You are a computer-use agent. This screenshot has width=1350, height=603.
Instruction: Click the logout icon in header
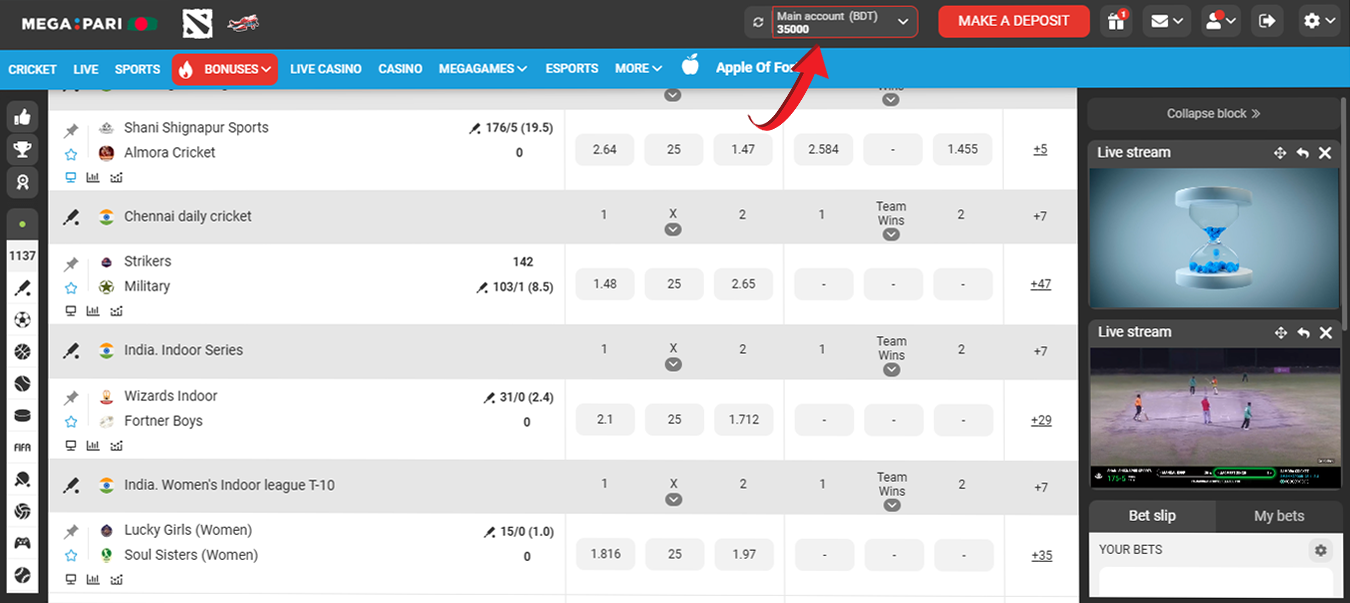[x=1267, y=21]
